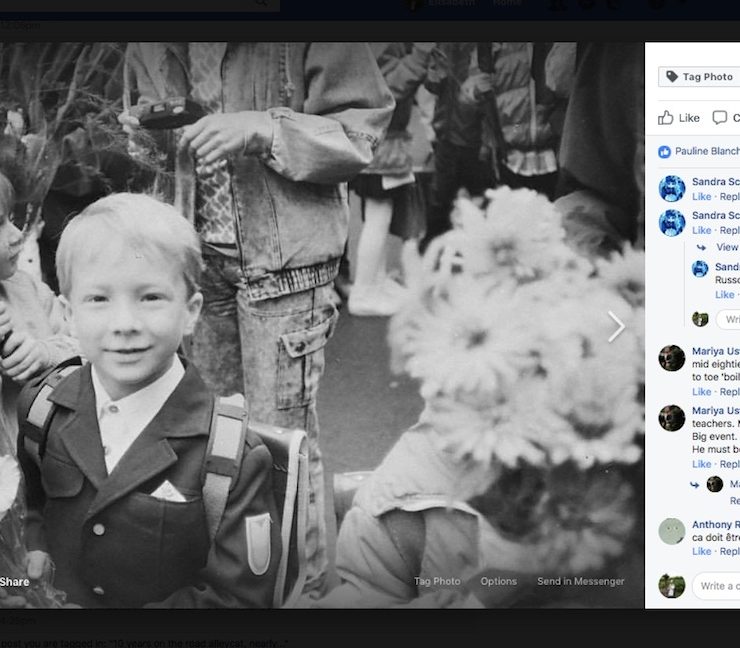
Task: Open first Sandra Sc name link
Action: tap(716, 182)
